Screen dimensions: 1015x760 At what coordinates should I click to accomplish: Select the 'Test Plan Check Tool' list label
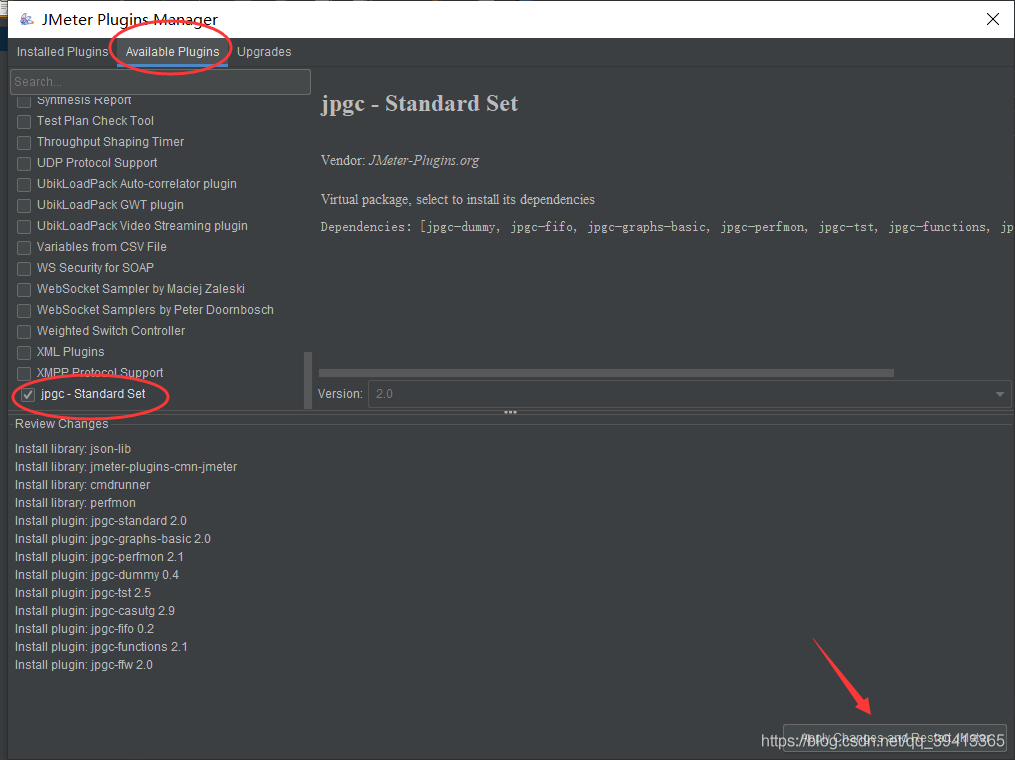point(95,120)
